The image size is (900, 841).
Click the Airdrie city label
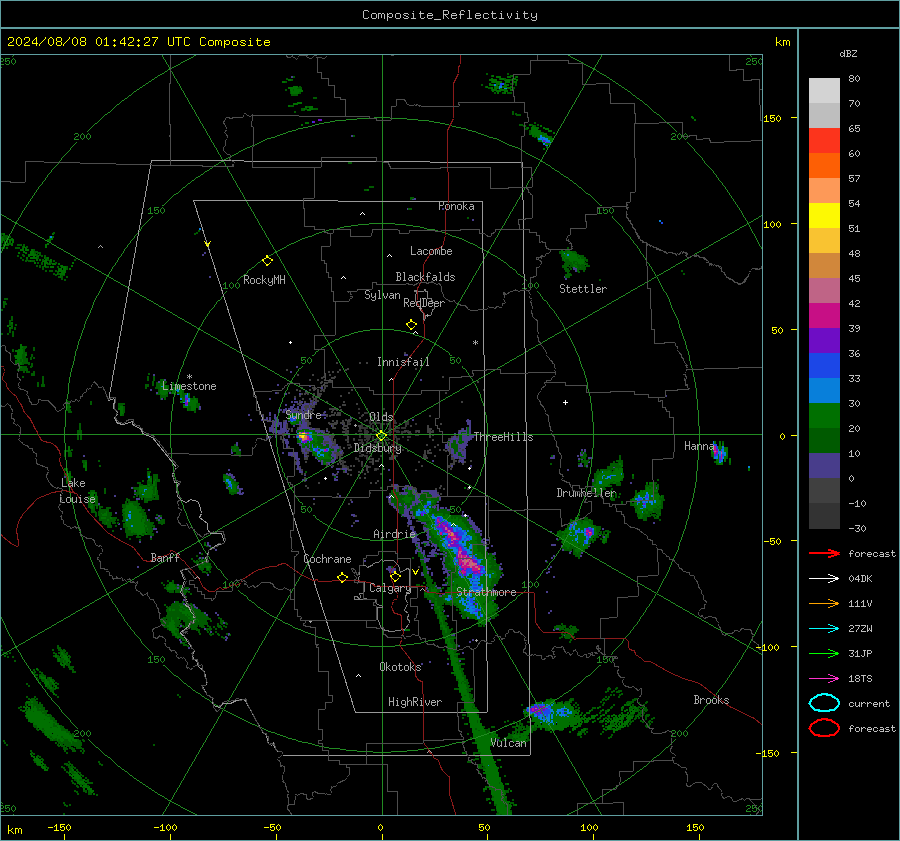[394, 534]
